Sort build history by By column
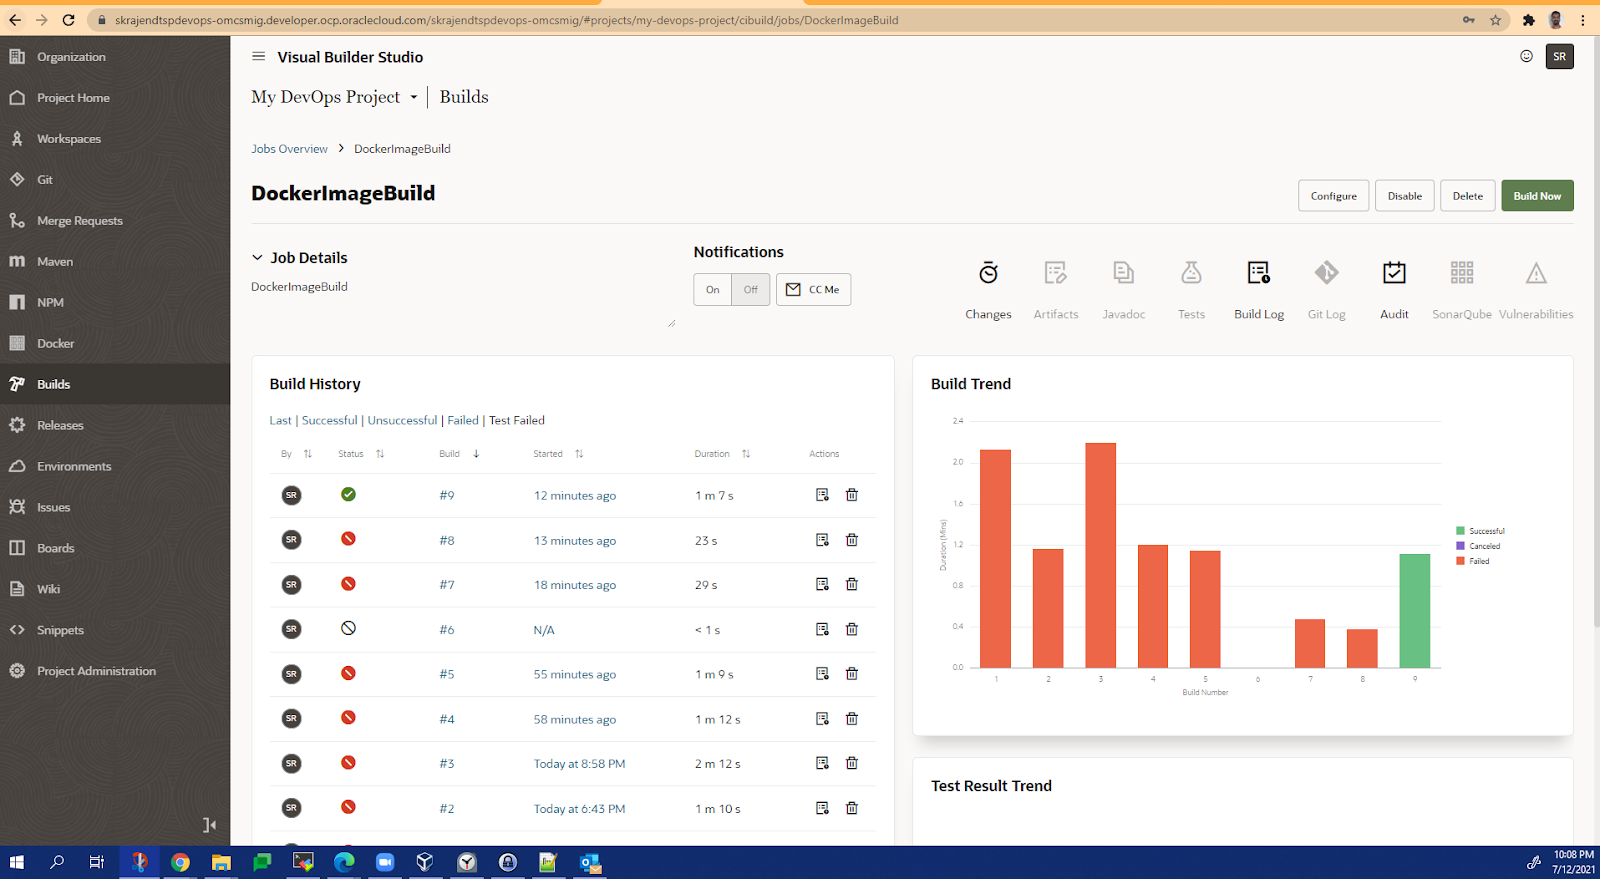The image size is (1600, 879). pyautogui.click(x=308, y=454)
